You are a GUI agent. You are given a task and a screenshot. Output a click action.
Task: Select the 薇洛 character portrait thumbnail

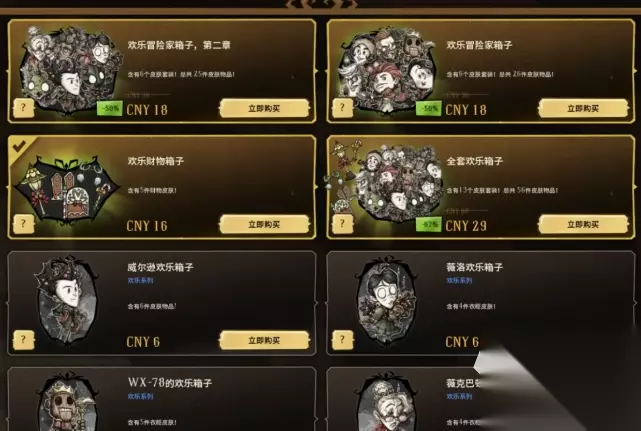click(x=386, y=301)
